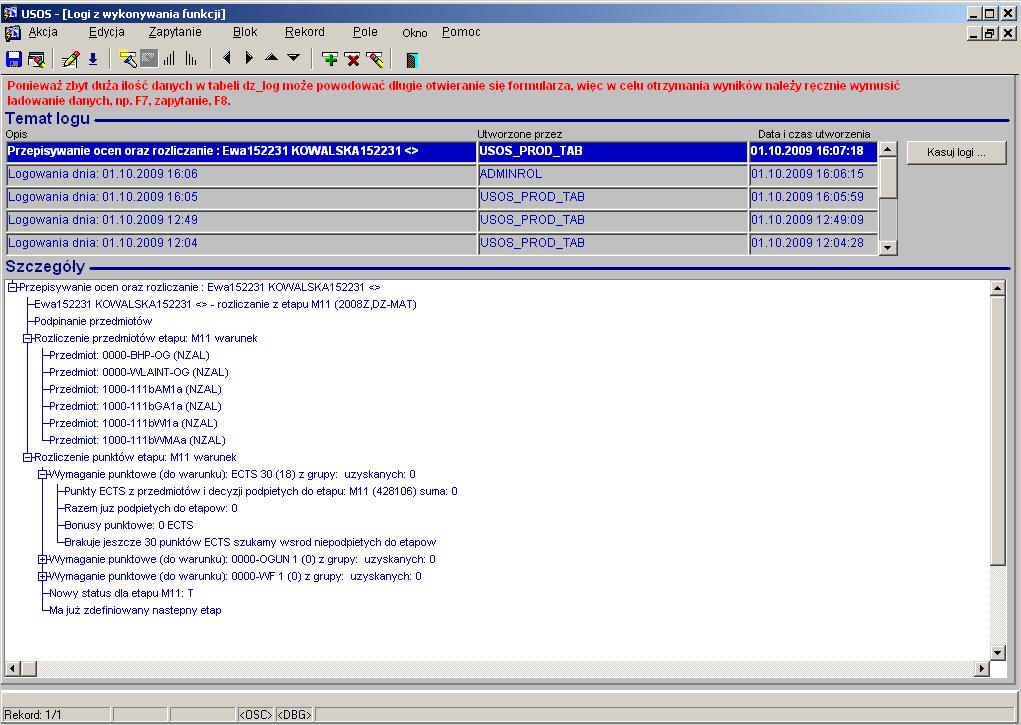Click right arrow of details horizontal scrollbar
Screen dimensions: 1021x725
[982, 668]
